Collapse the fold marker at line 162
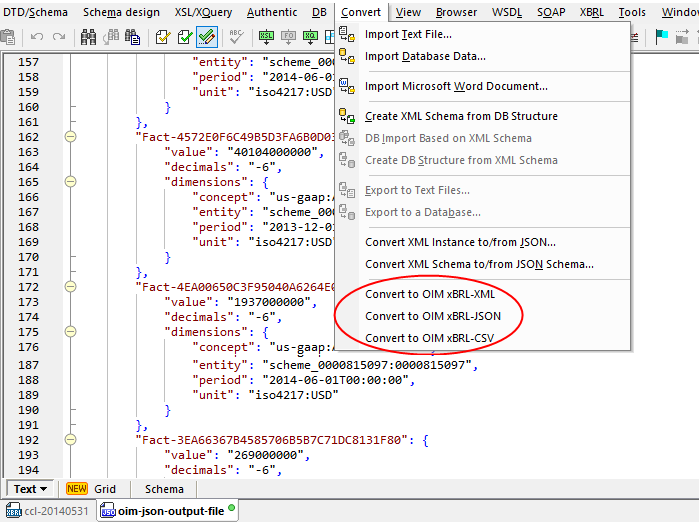Screen dimensions: 699x527 70,137
